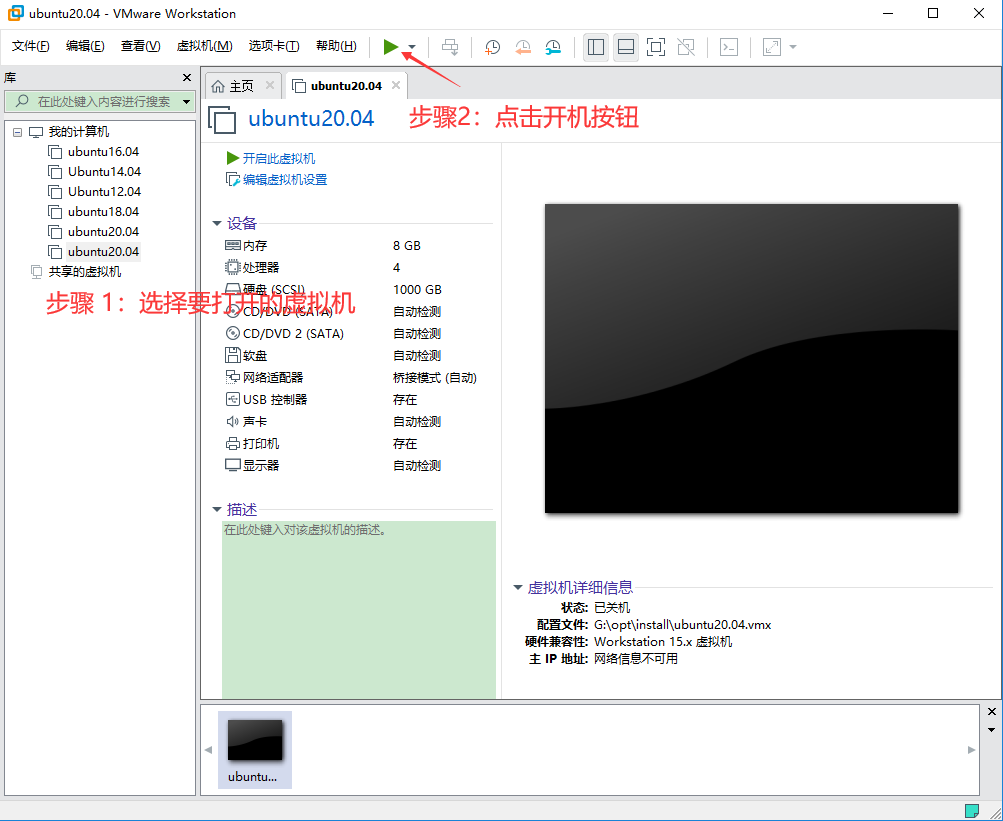
Task: Toggle the library sidebar view button
Action: pyautogui.click(x=596, y=47)
